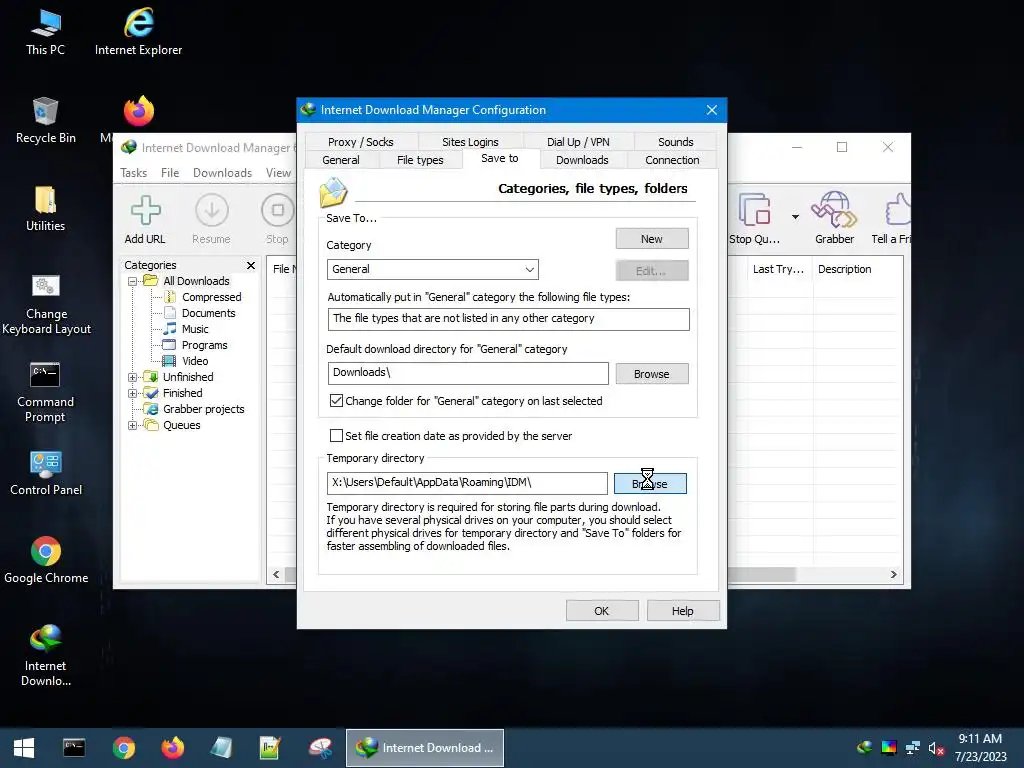Switch to the Sites Logins tab
The image size is (1024, 768).
click(470, 142)
